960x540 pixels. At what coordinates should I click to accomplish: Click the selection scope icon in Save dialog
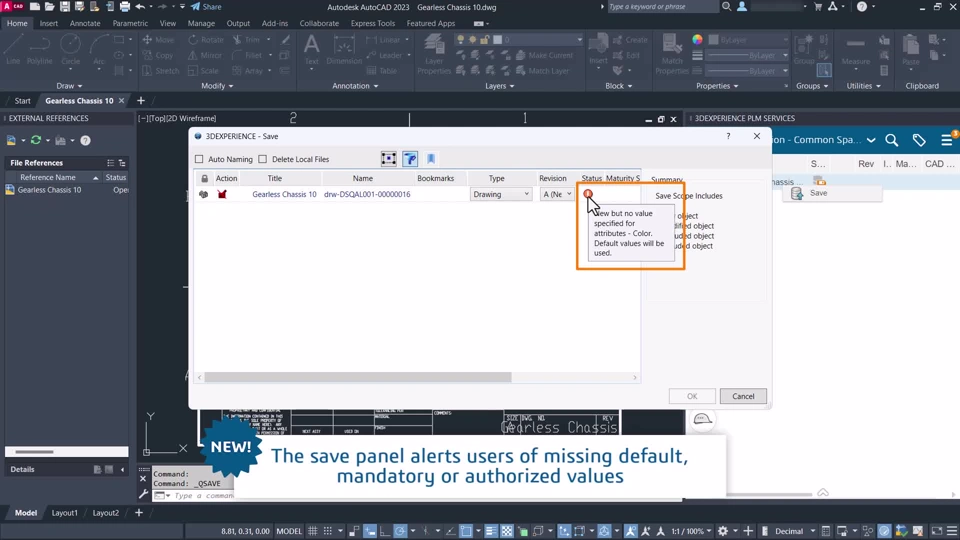pyautogui.click(x=388, y=159)
